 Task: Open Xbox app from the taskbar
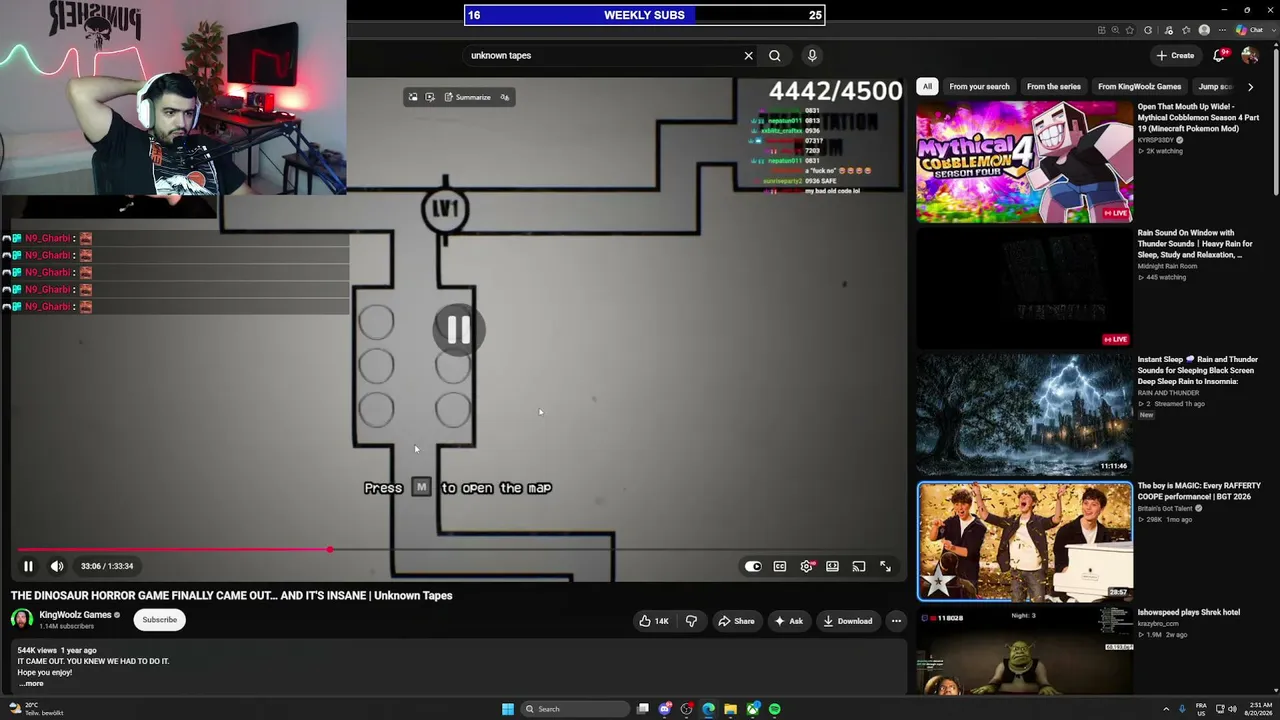[x=753, y=709]
